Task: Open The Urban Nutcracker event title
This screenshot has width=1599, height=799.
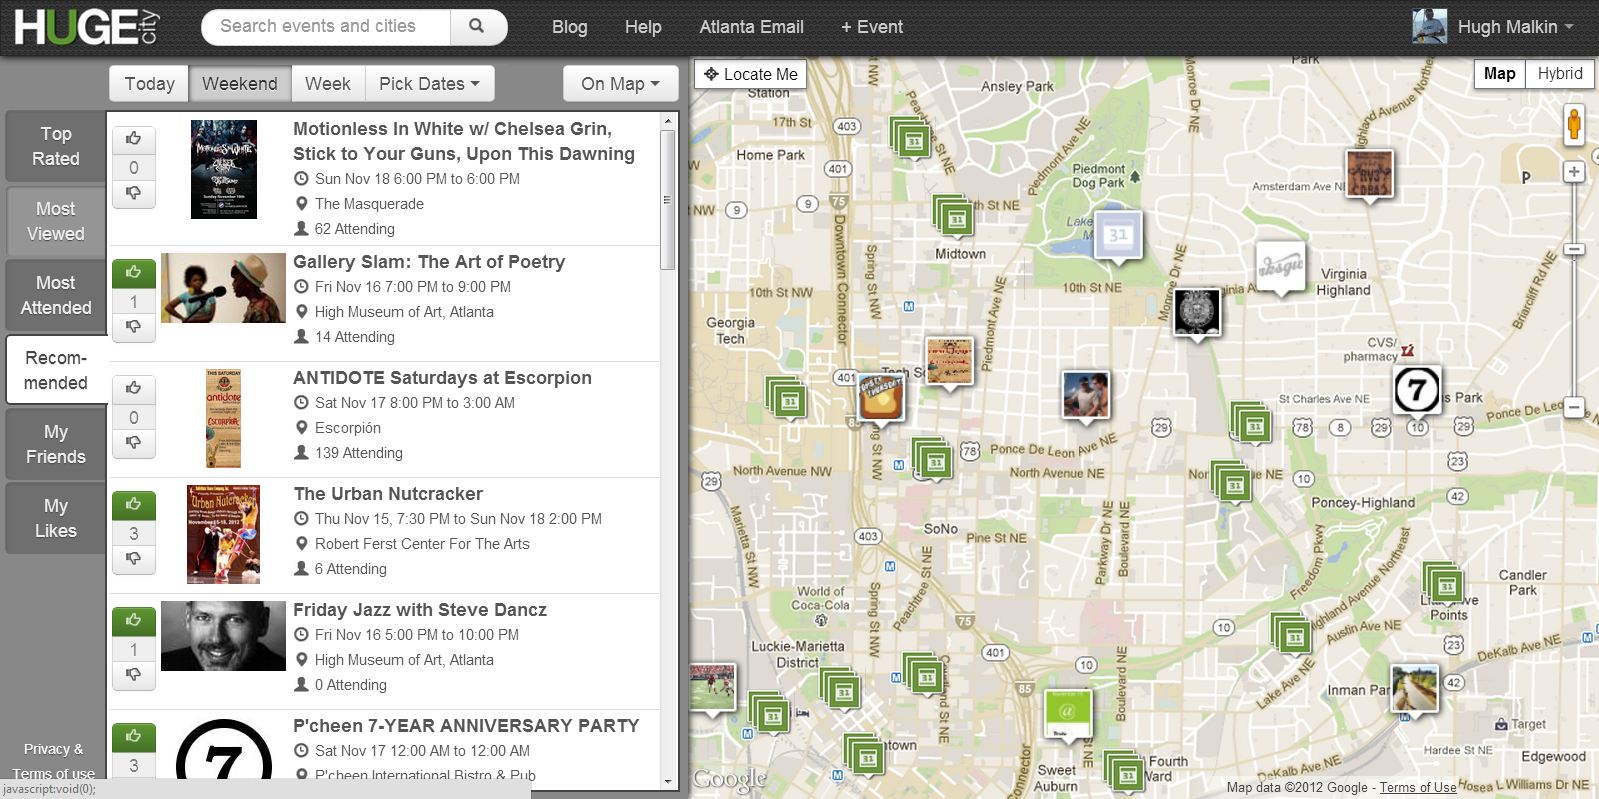Action: click(x=388, y=494)
